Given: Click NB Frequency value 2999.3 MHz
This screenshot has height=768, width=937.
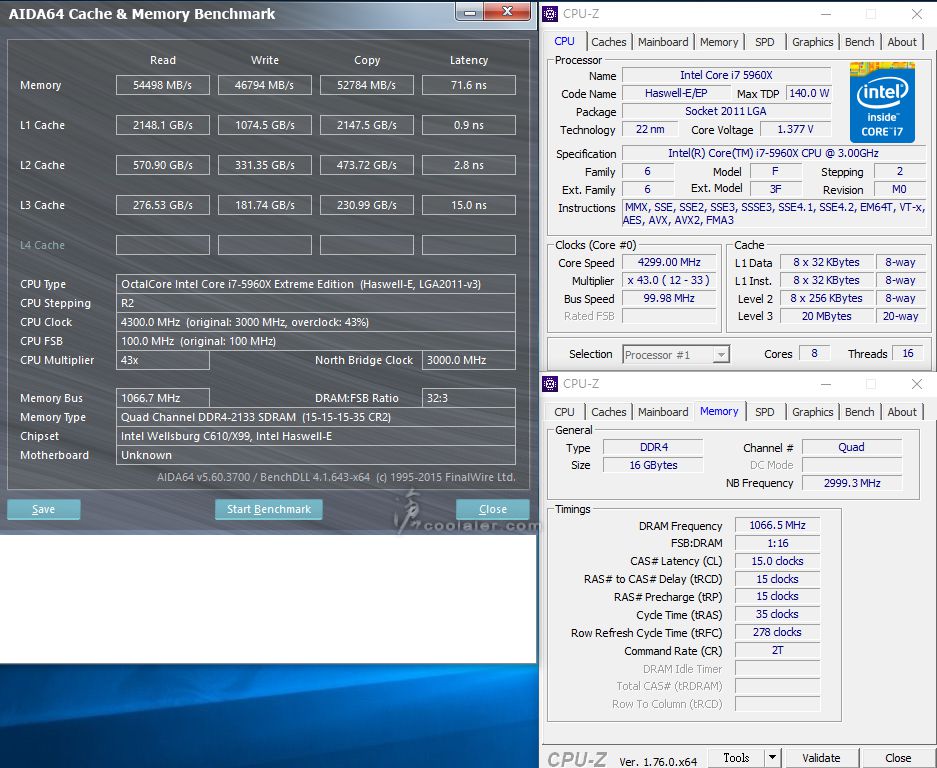Looking at the screenshot, I should (852, 483).
